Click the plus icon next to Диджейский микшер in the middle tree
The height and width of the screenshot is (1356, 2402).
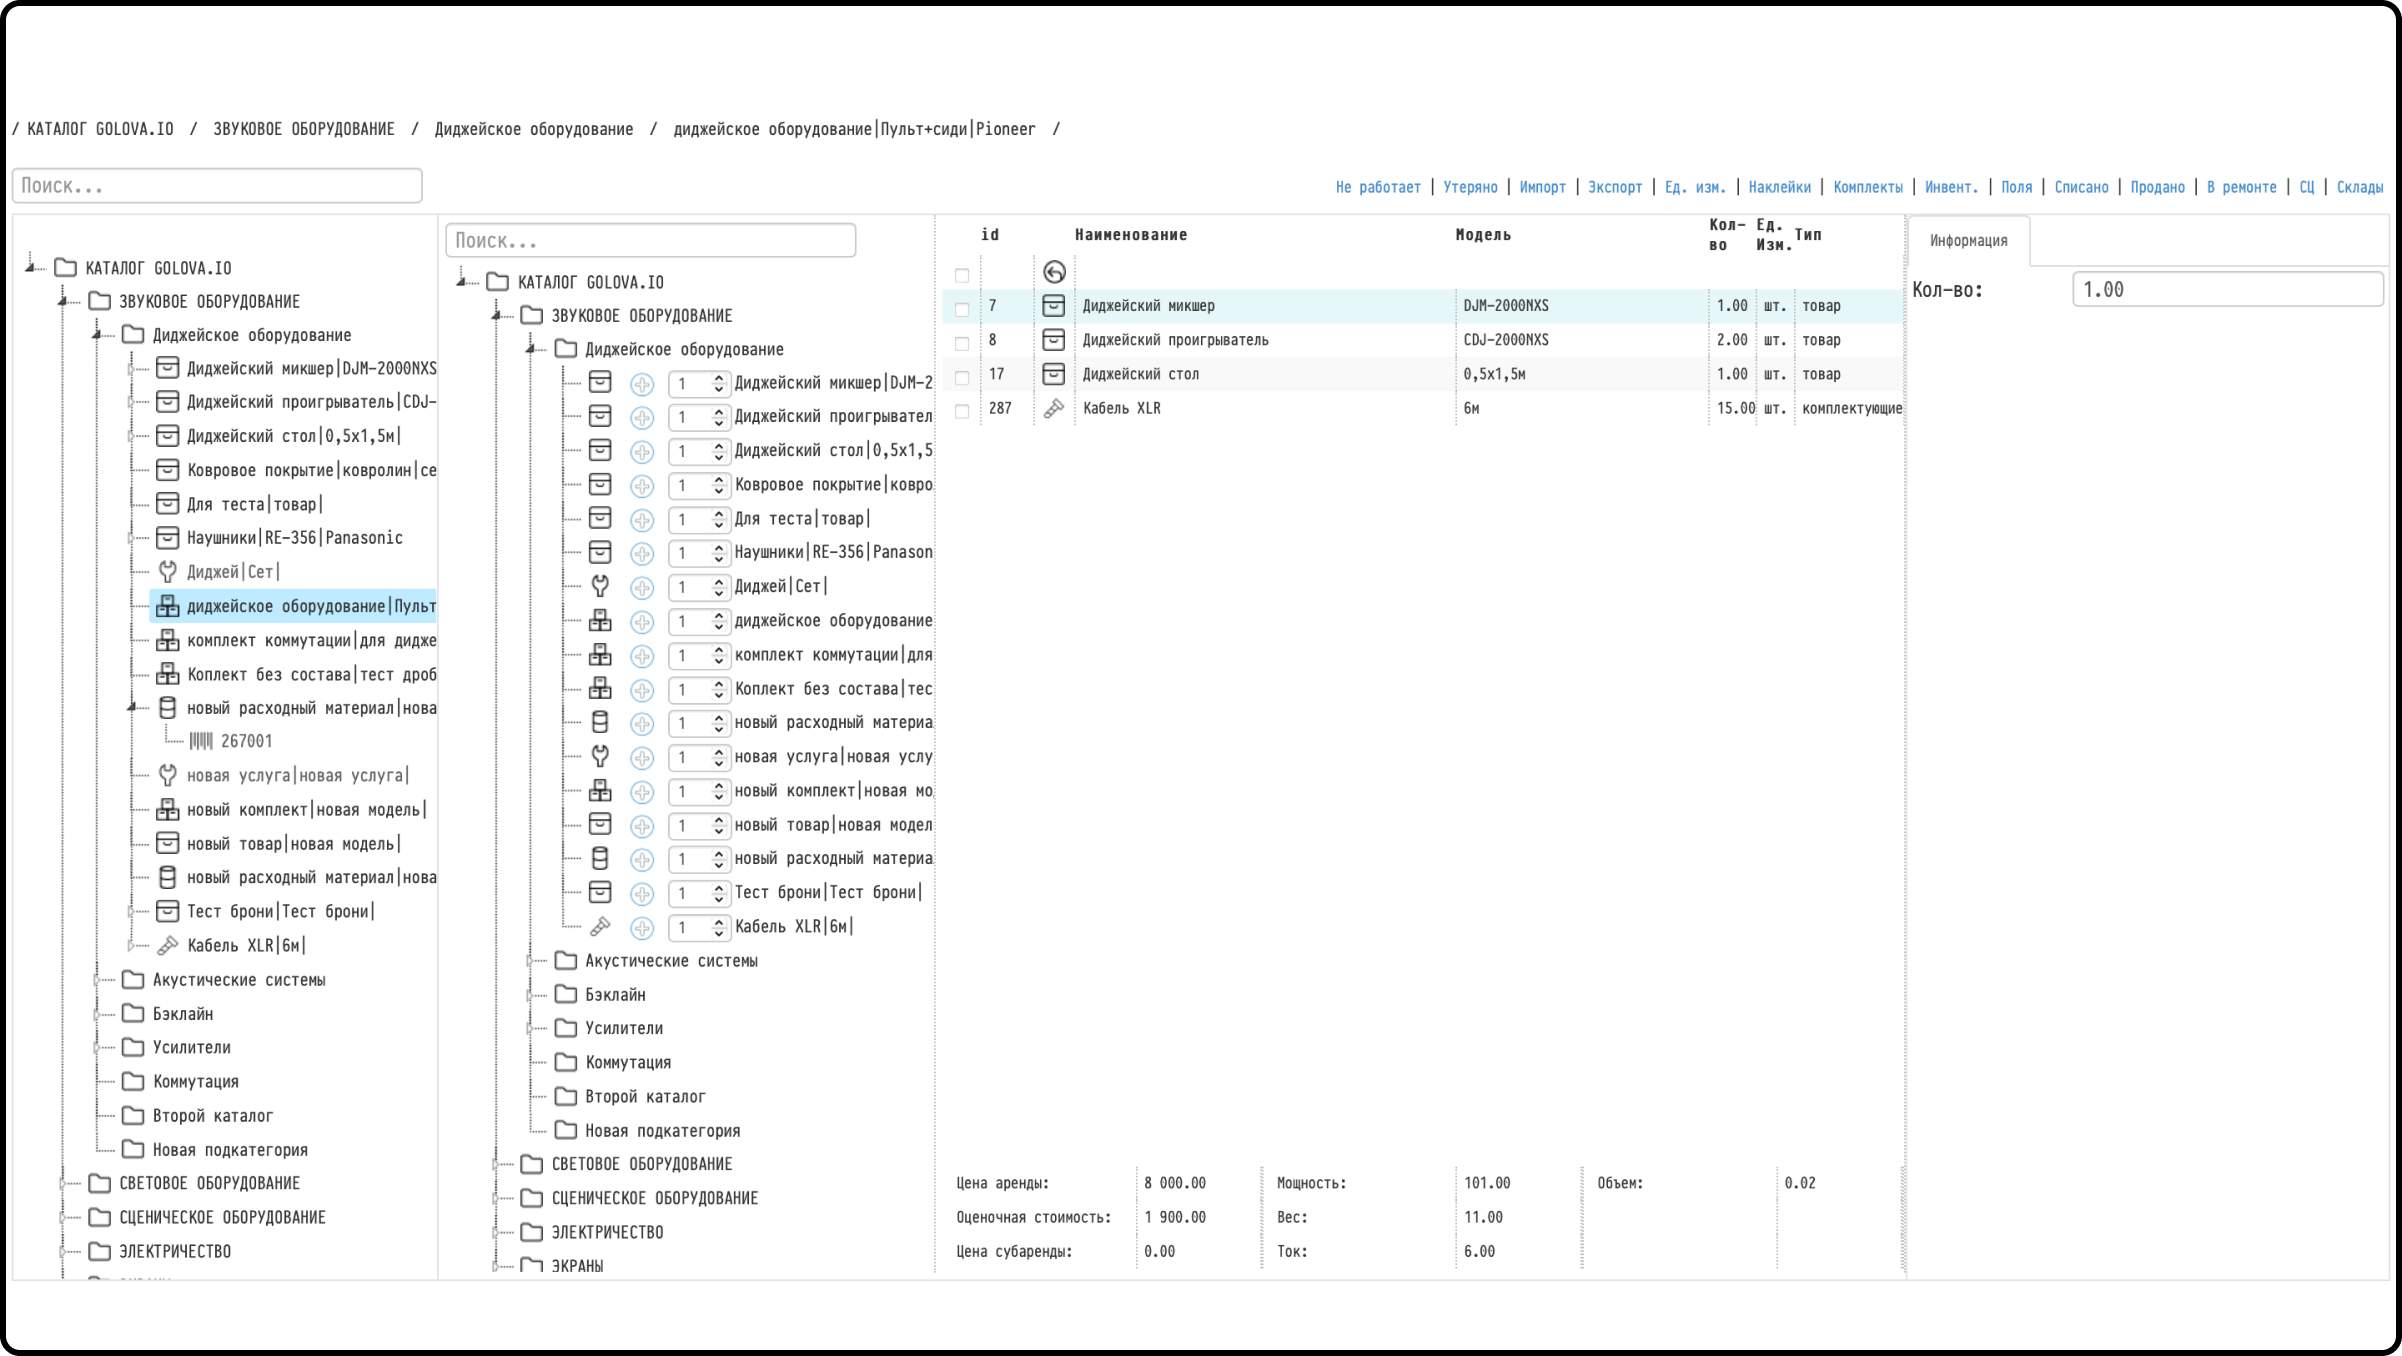click(642, 384)
